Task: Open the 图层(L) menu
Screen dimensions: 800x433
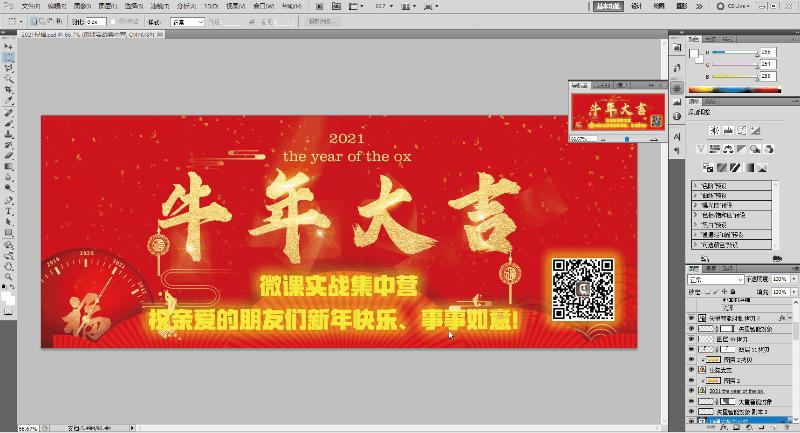Action: coord(108,6)
